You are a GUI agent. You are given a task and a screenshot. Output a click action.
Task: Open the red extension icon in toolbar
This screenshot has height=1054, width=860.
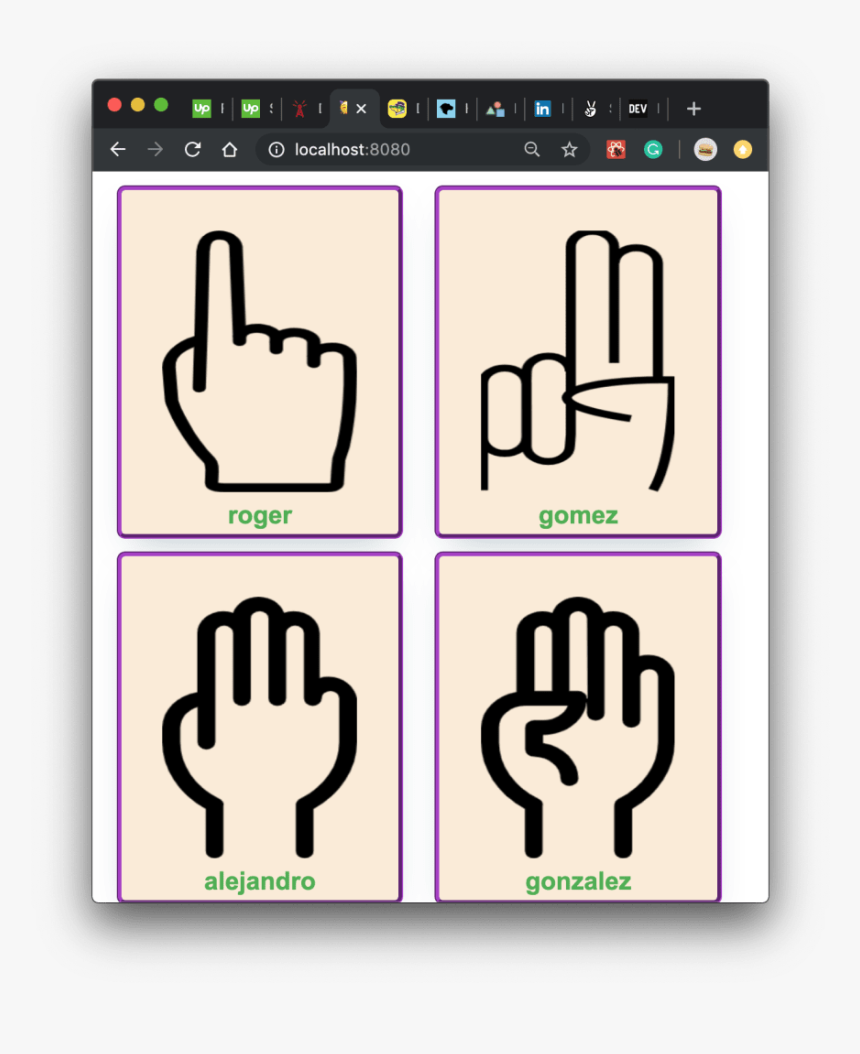tap(616, 150)
